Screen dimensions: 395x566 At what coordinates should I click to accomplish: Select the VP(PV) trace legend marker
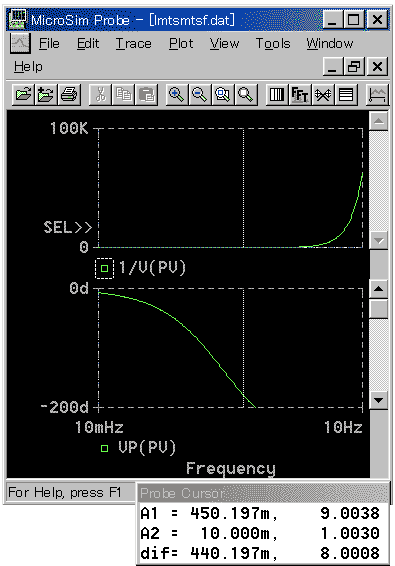[x=104, y=448]
